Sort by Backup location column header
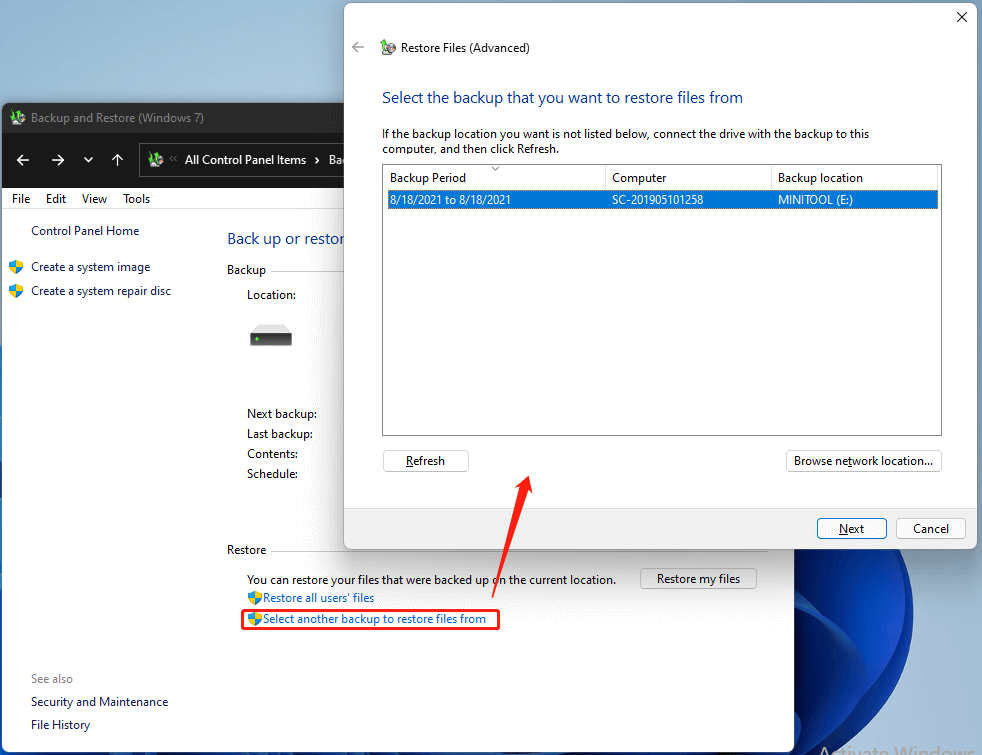This screenshot has width=982, height=755. [x=854, y=178]
